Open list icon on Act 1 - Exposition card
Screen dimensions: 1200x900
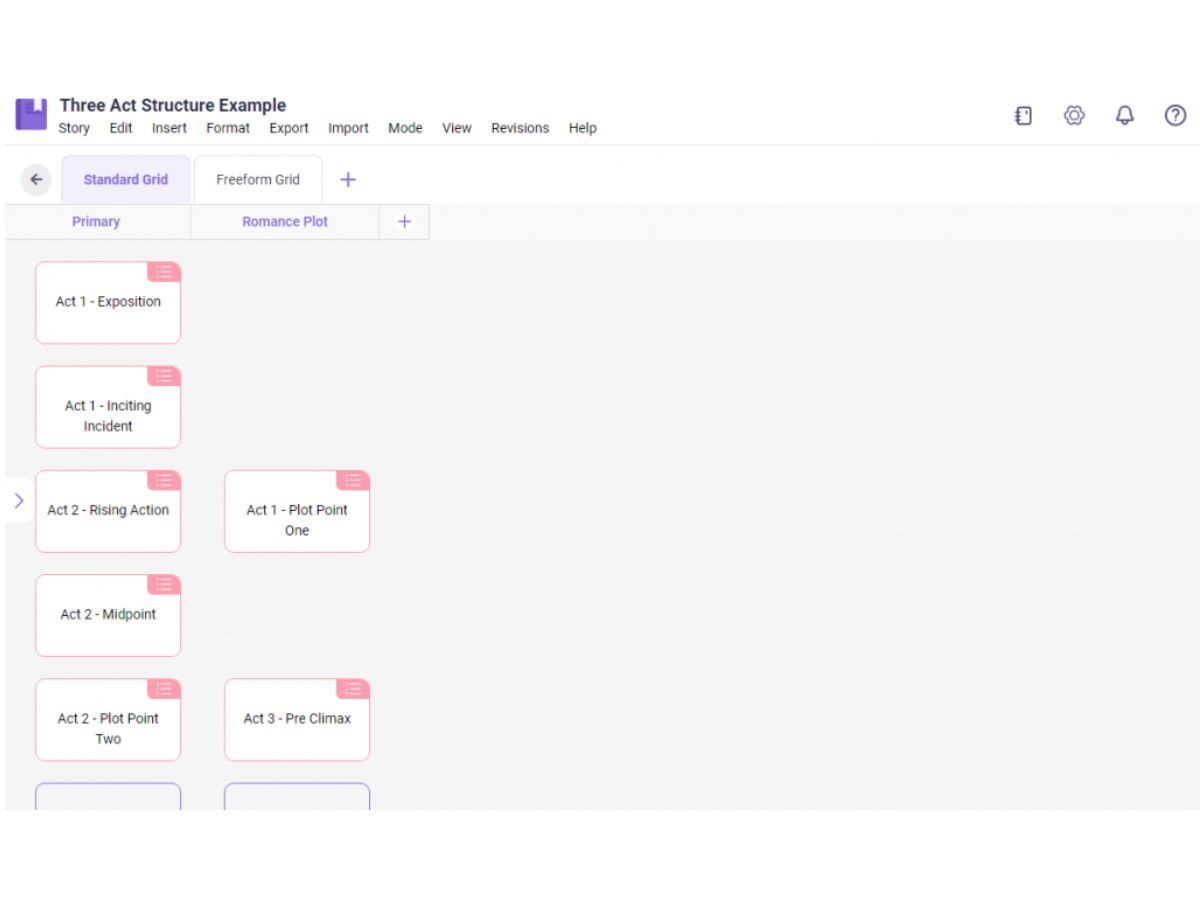tap(164, 272)
